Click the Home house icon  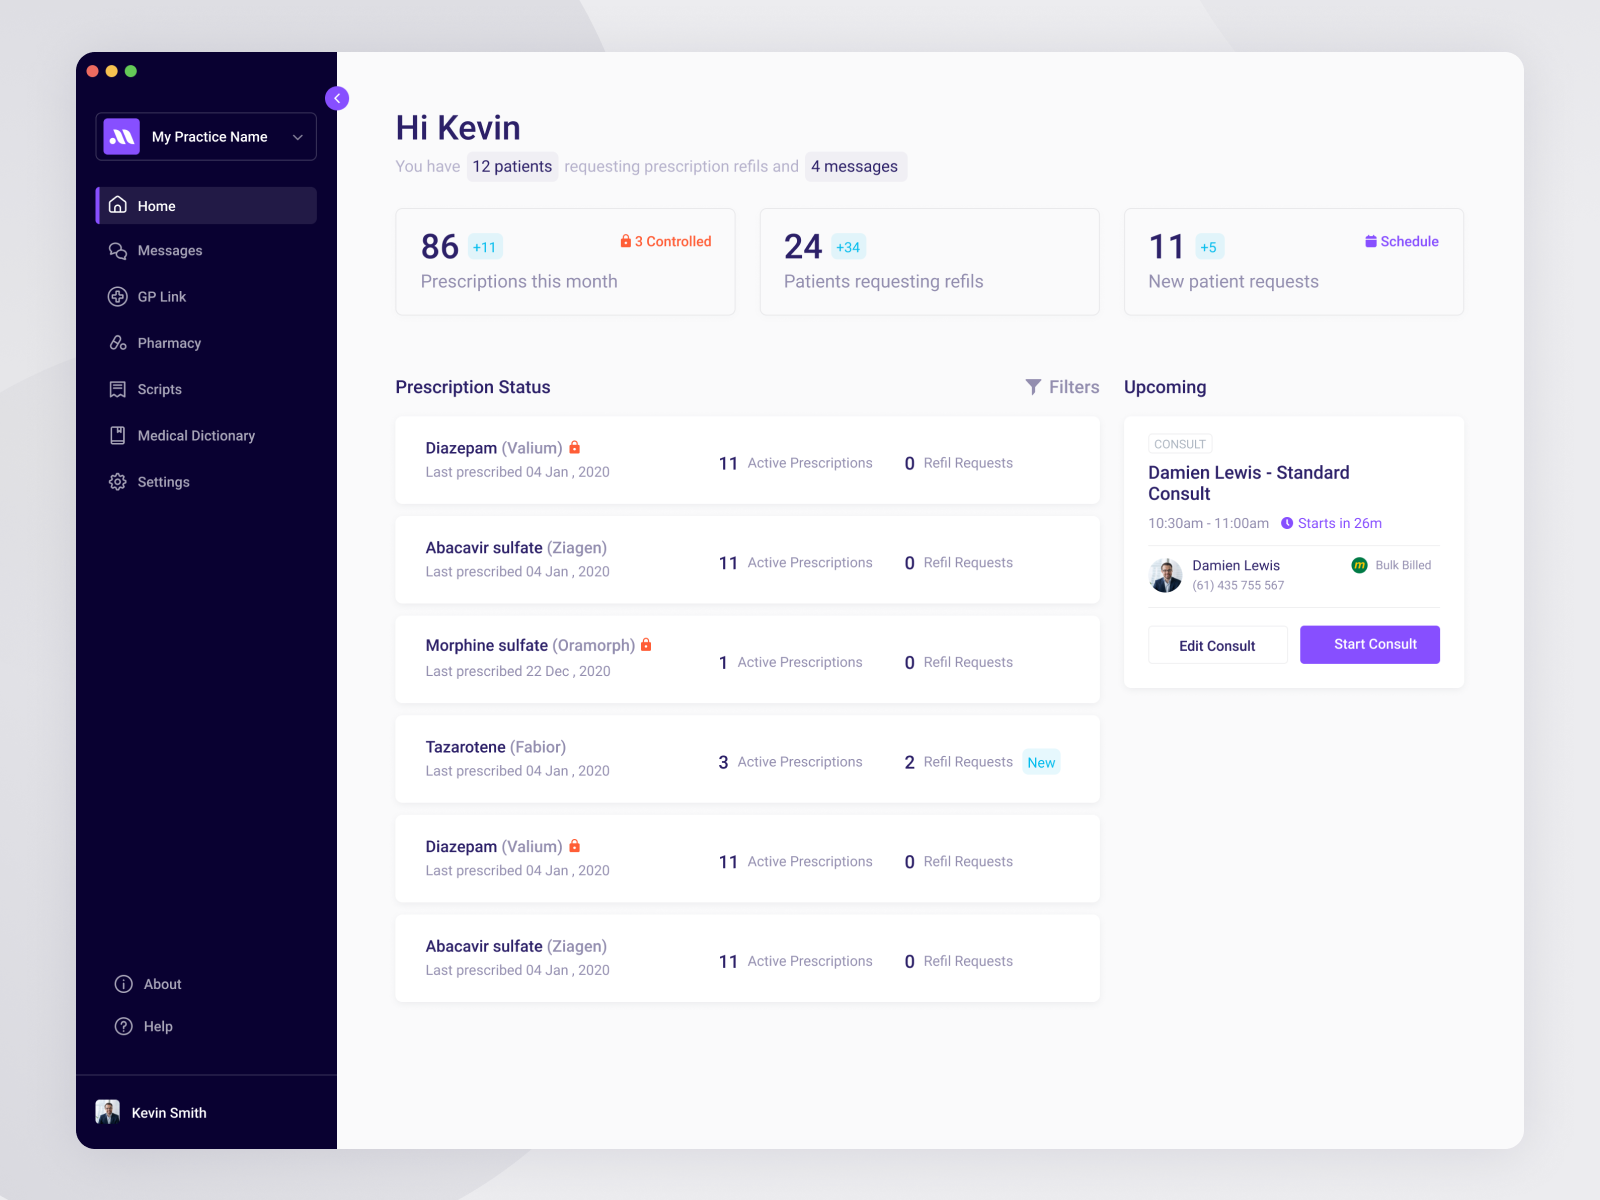click(118, 205)
